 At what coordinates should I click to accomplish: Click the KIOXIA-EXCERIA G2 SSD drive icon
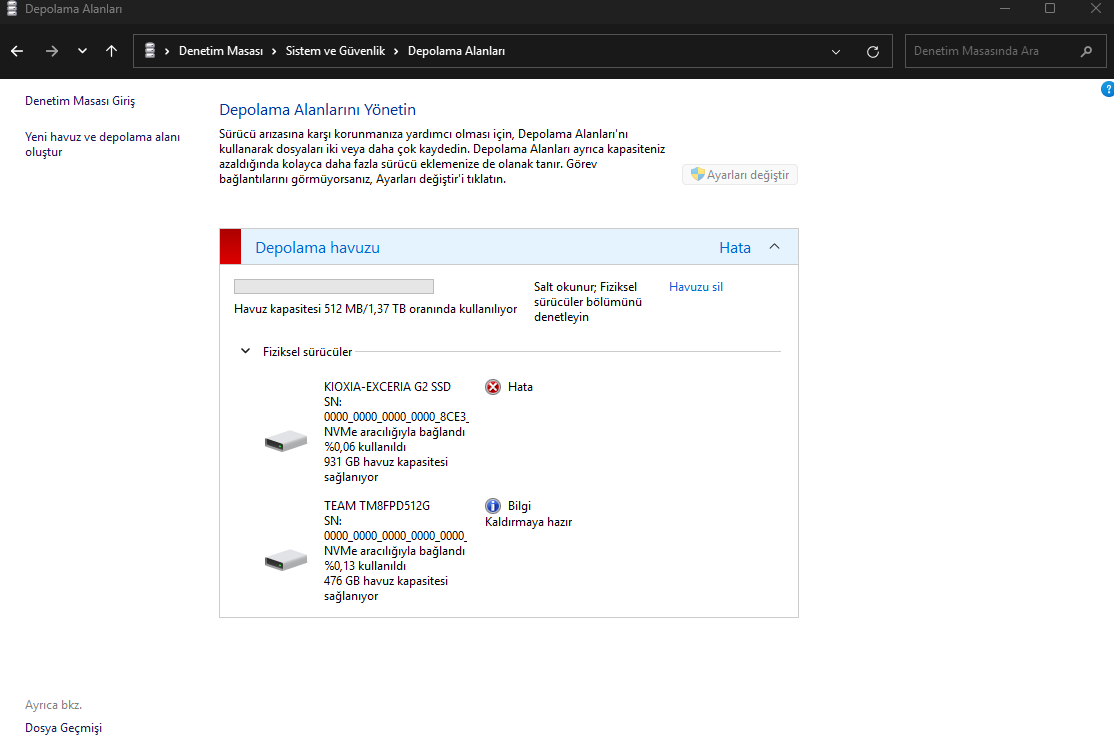tap(286, 440)
